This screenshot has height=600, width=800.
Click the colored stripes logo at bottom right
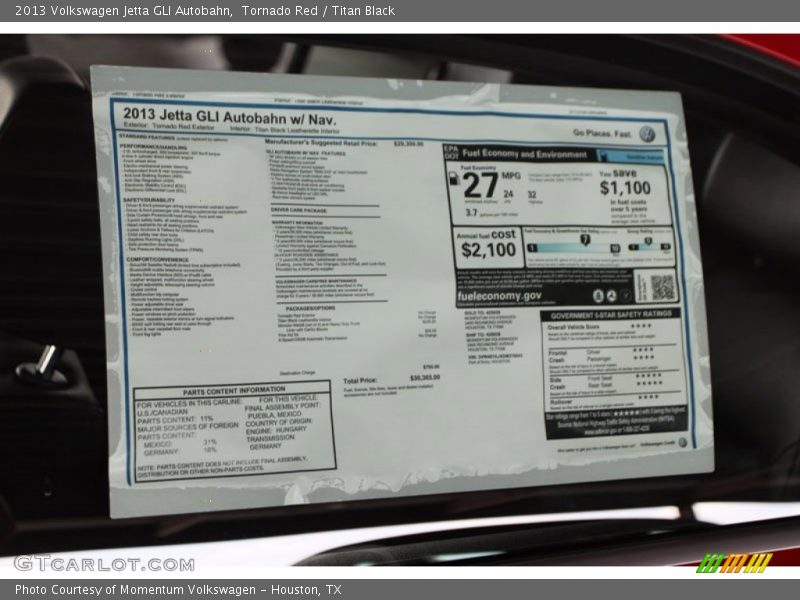[735, 563]
